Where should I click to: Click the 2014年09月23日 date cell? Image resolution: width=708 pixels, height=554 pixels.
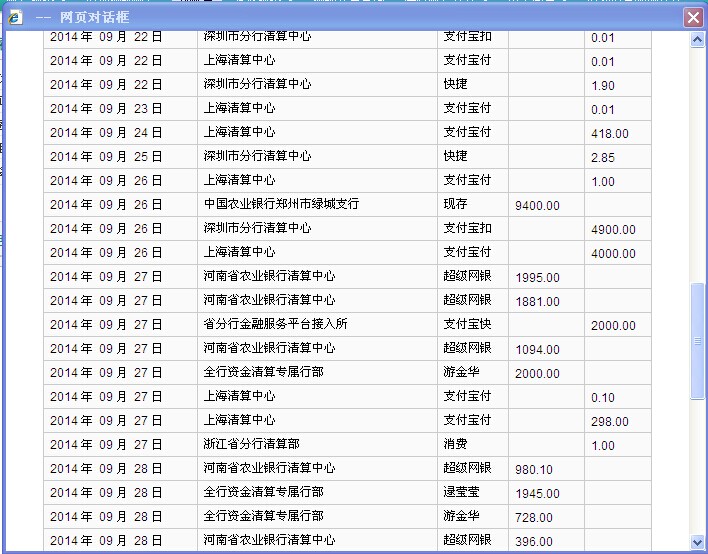106,108
